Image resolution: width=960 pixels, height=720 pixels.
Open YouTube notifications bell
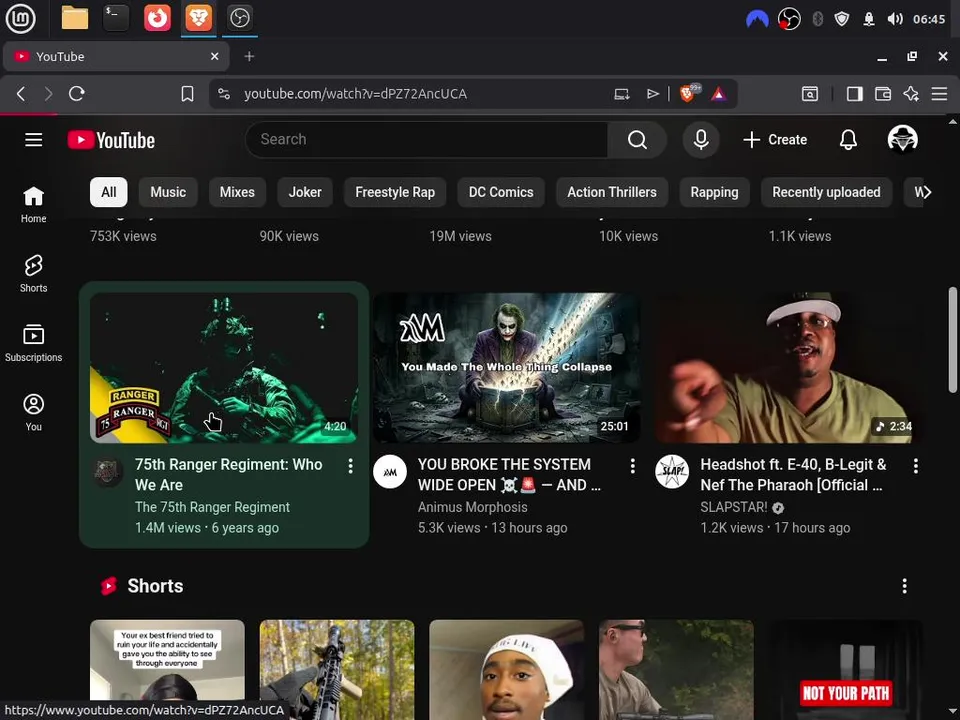pos(848,140)
